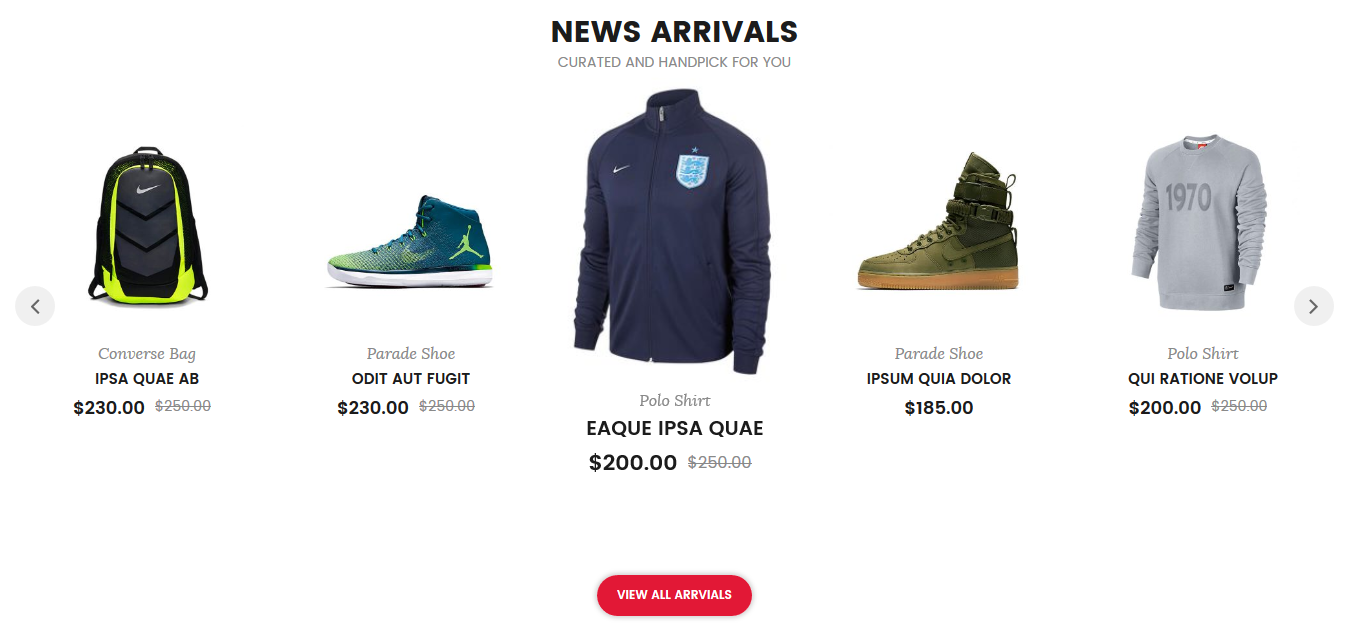Open ODIT AUT FUGIT product title
Image resolution: width=1347 pixels, height=632 pixels.
pyautogui.click(x=411, y=379)
